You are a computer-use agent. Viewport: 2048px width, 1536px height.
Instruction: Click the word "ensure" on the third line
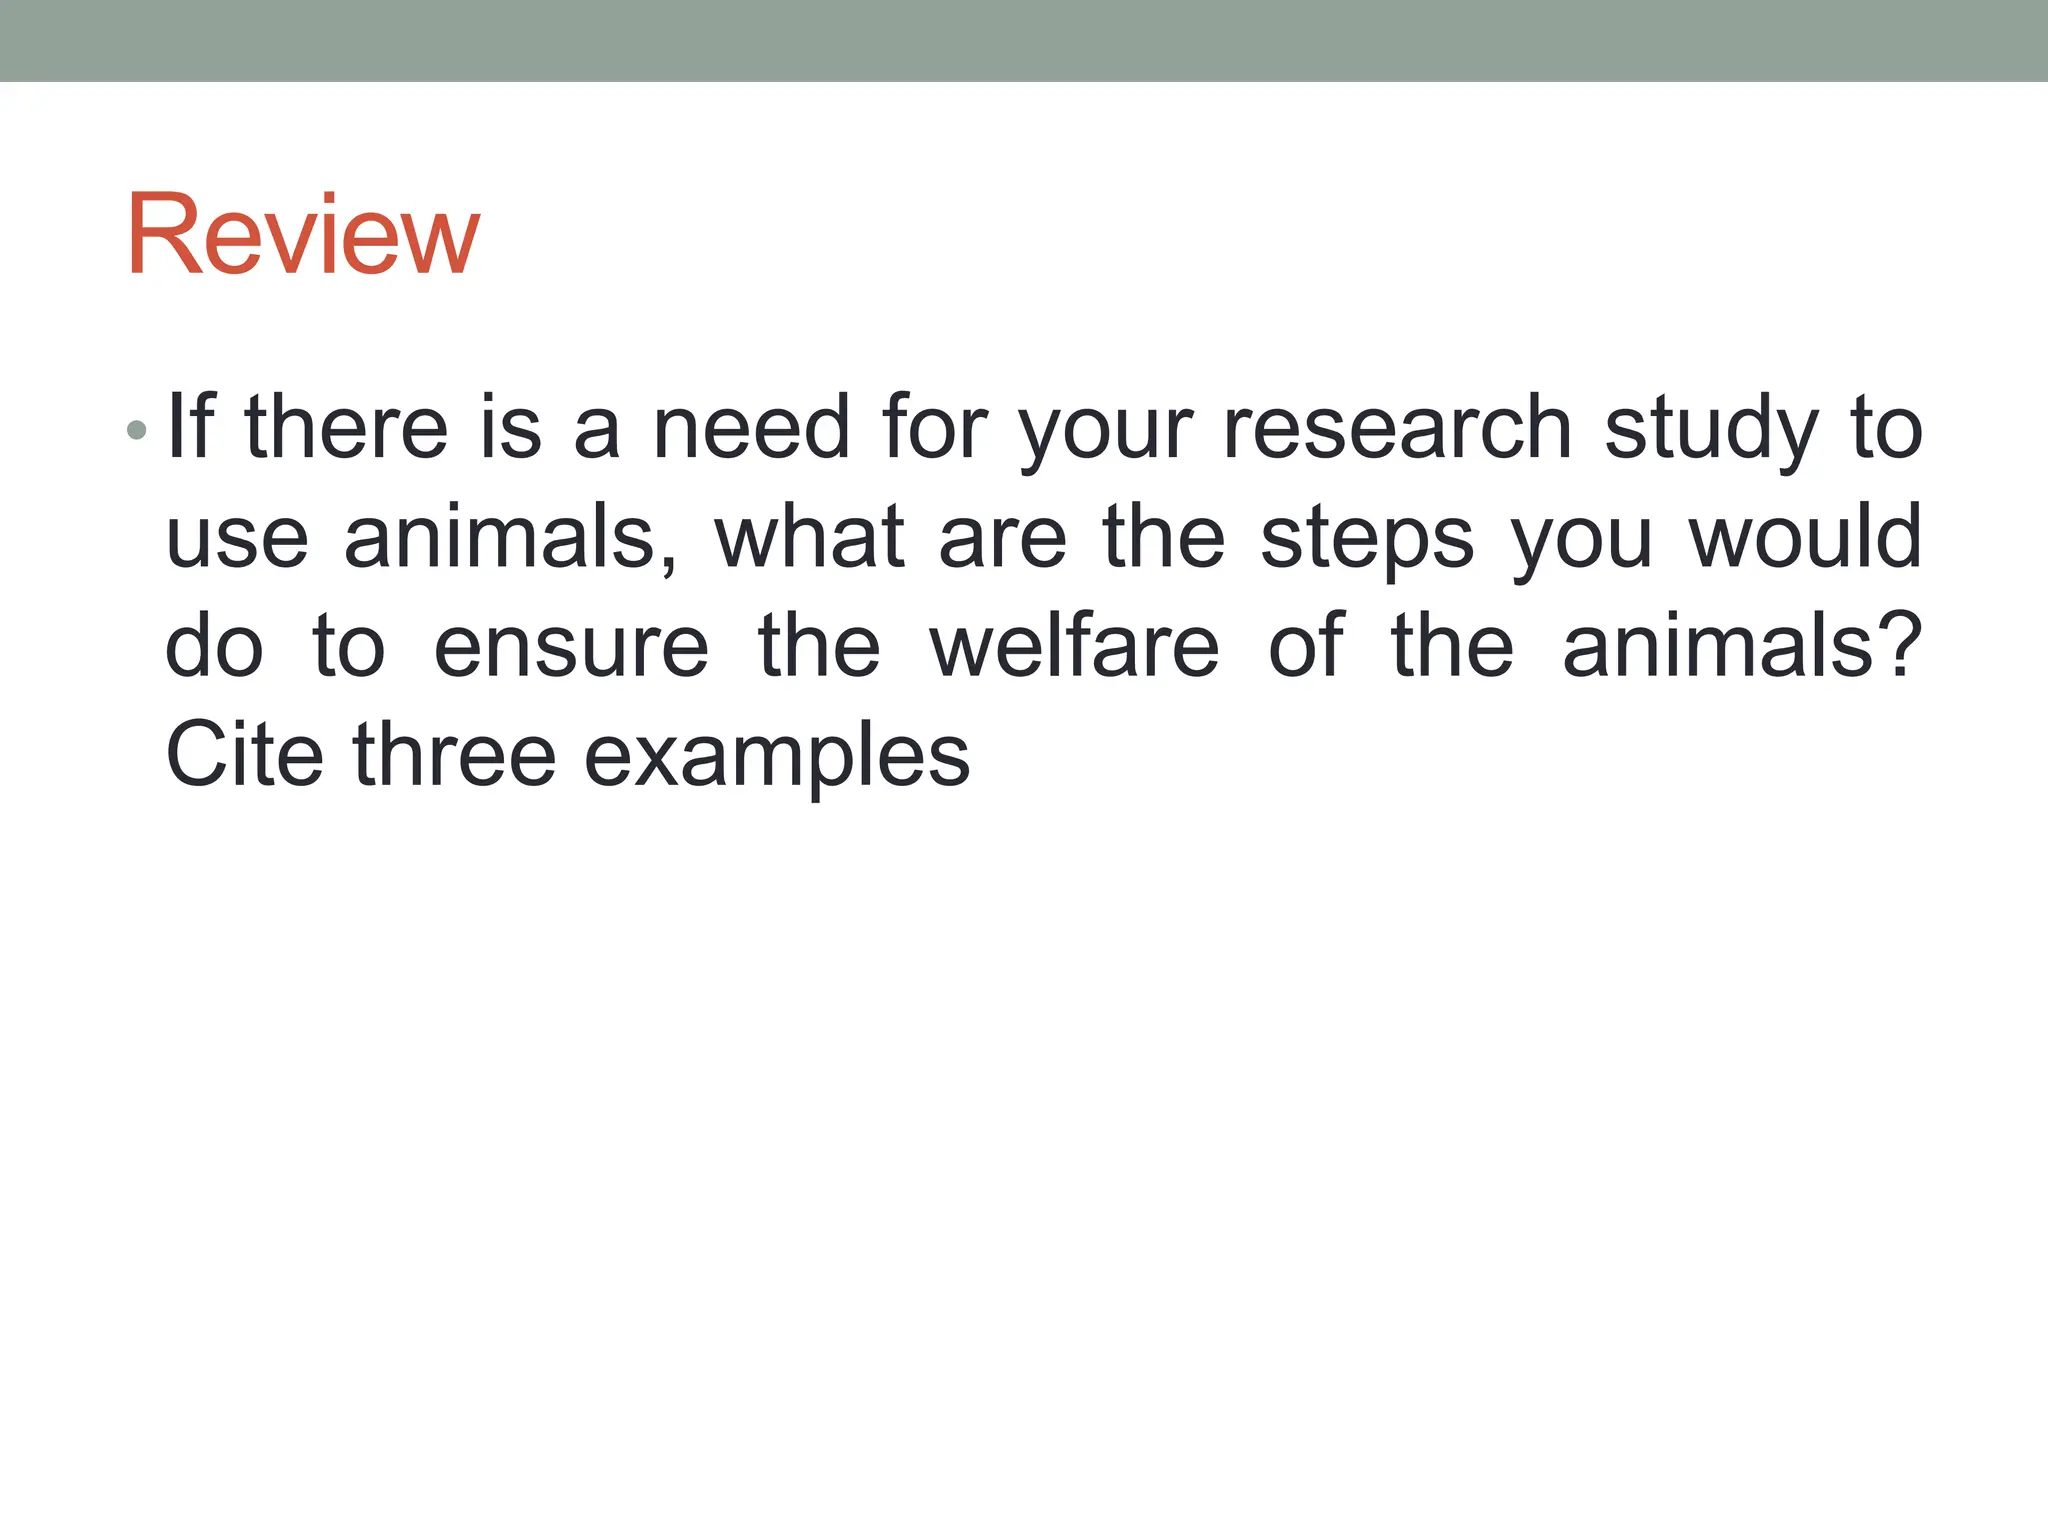coord(571,646)
